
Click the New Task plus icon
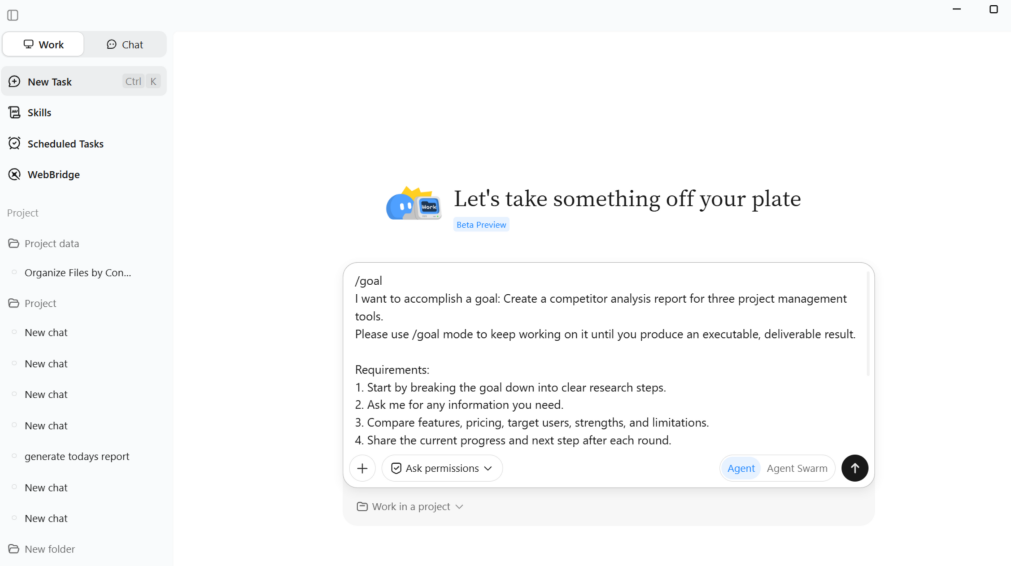pyautogui.click(x=14, y=82)
